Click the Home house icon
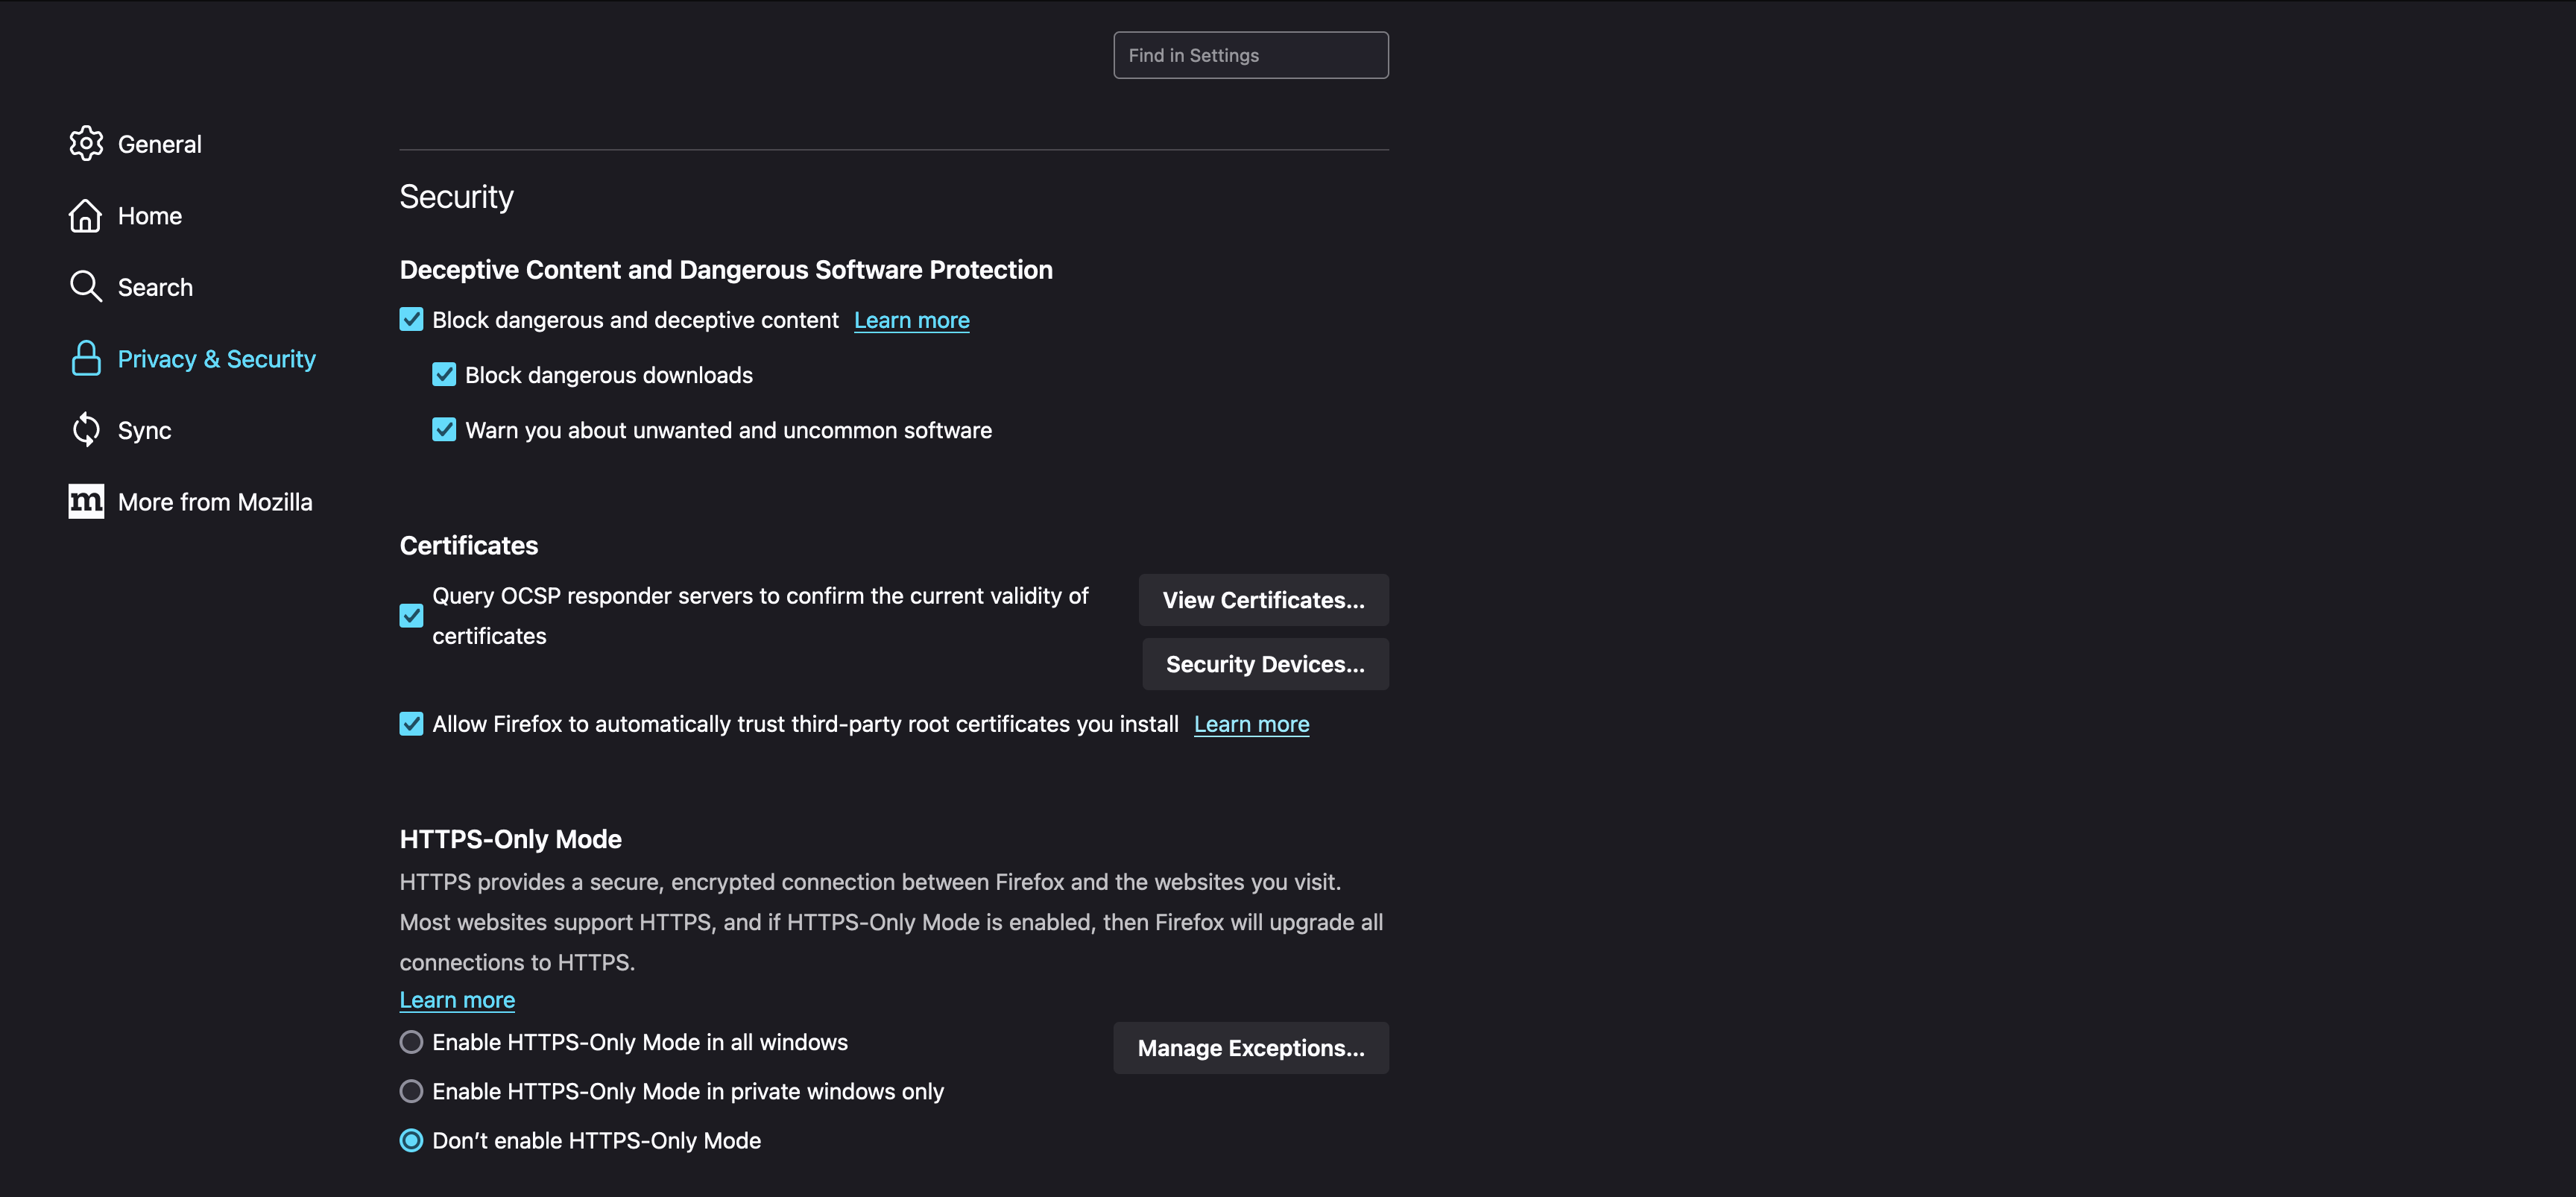The width and height of the screenshot is (2576, 1197). [86, 215]
